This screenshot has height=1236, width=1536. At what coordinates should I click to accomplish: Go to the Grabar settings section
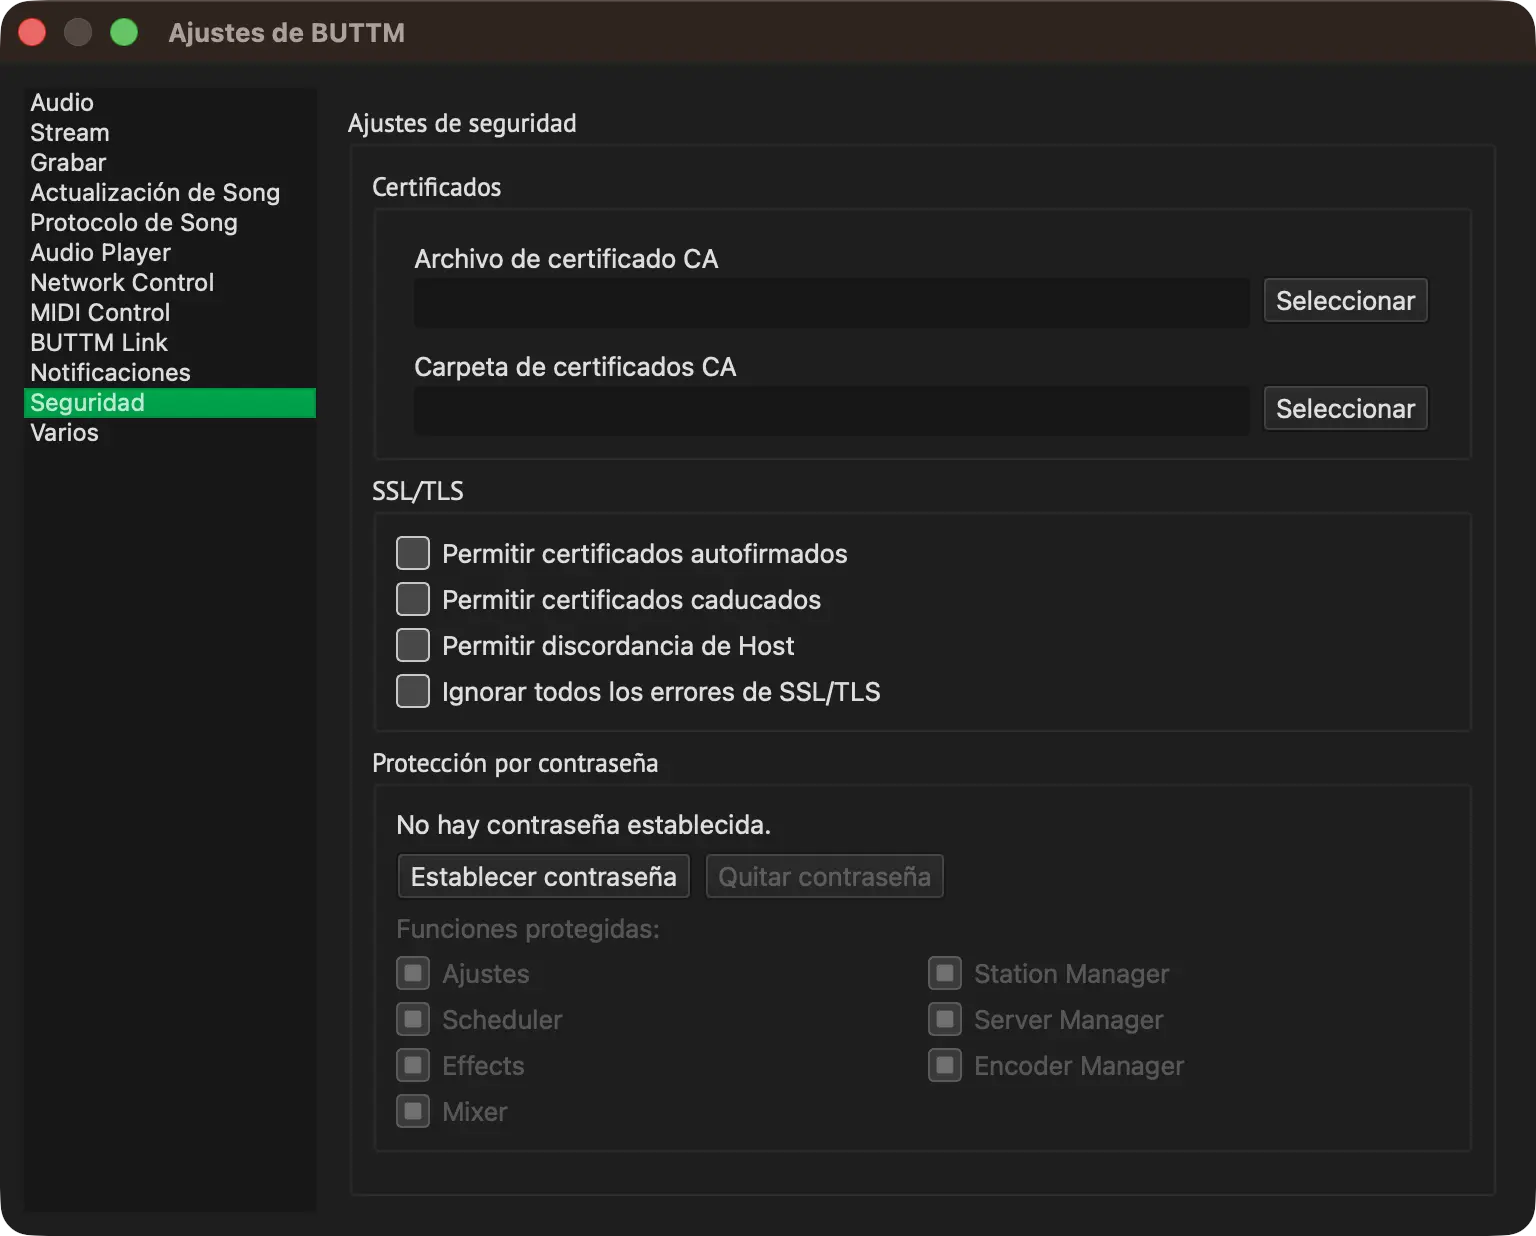point(169,163)
